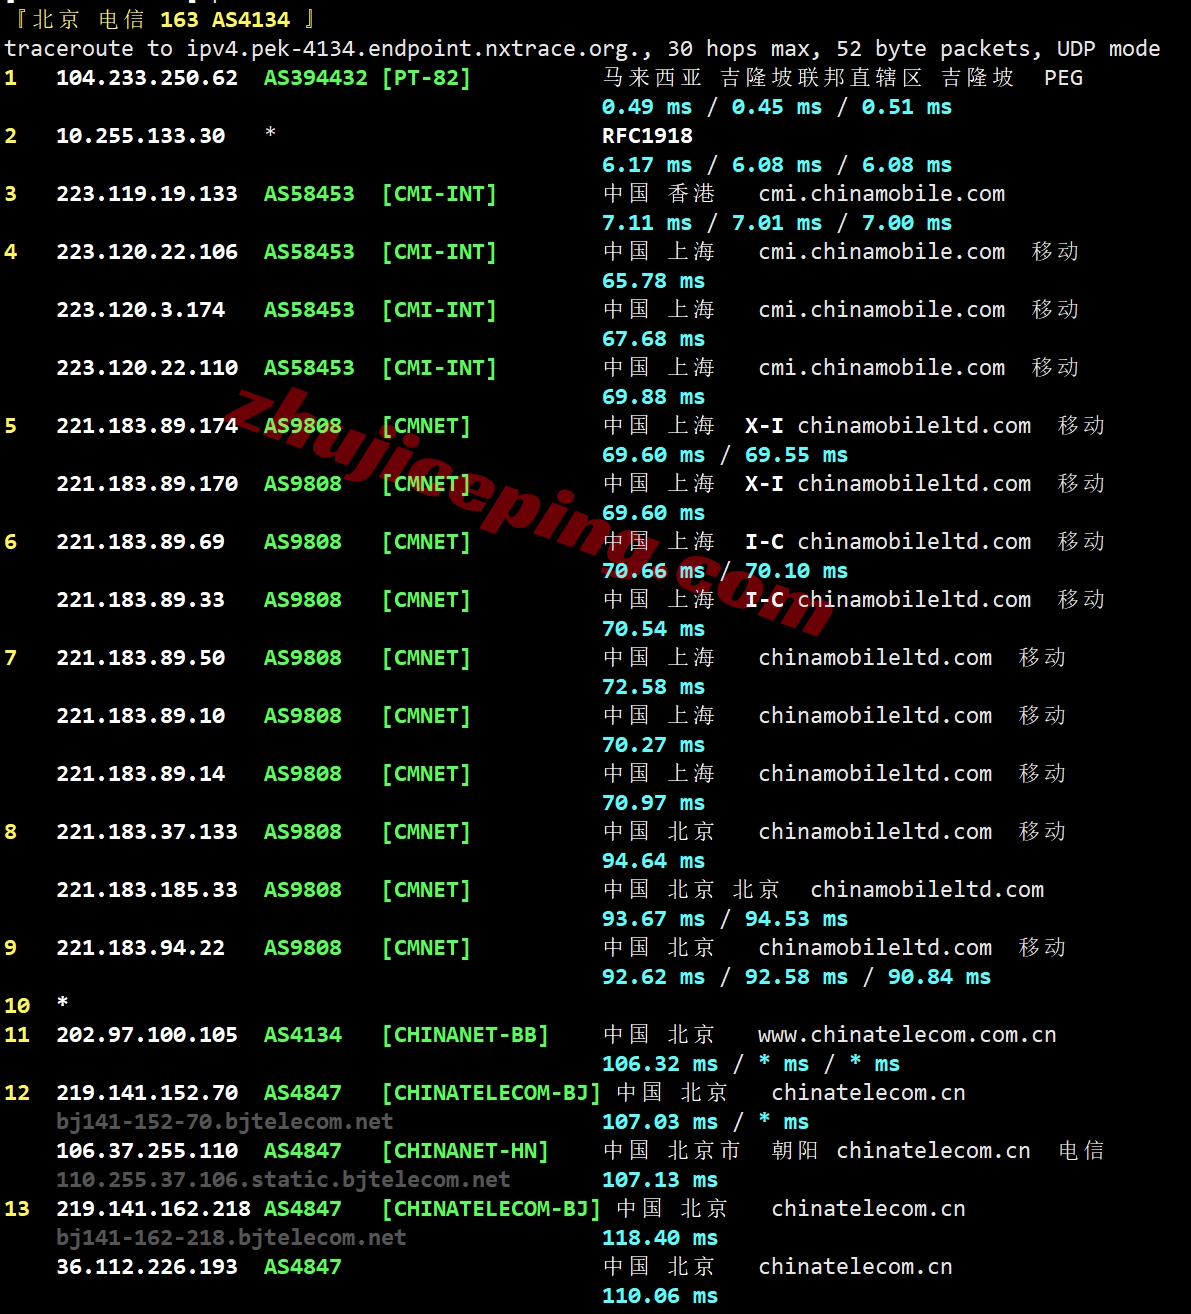Select the 72.58 ms latency value
This screenshot has height=1314, width=1191.
(653, 687)
